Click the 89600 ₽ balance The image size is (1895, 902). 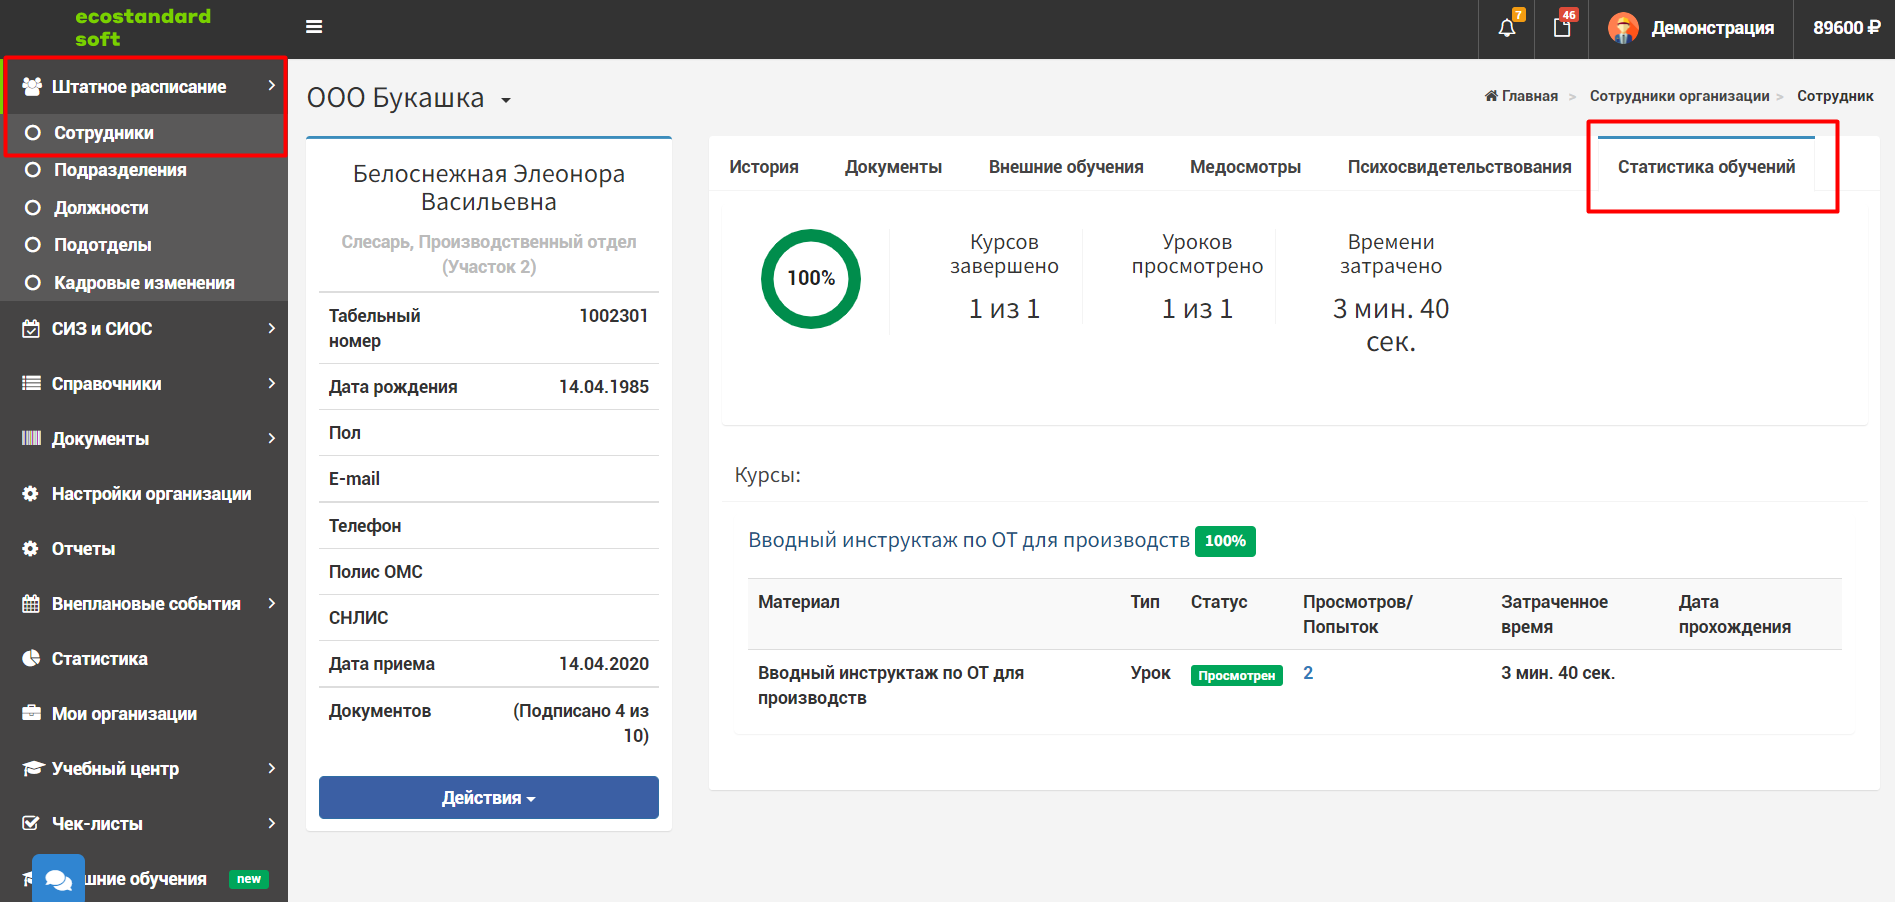tap(1846, 28)
